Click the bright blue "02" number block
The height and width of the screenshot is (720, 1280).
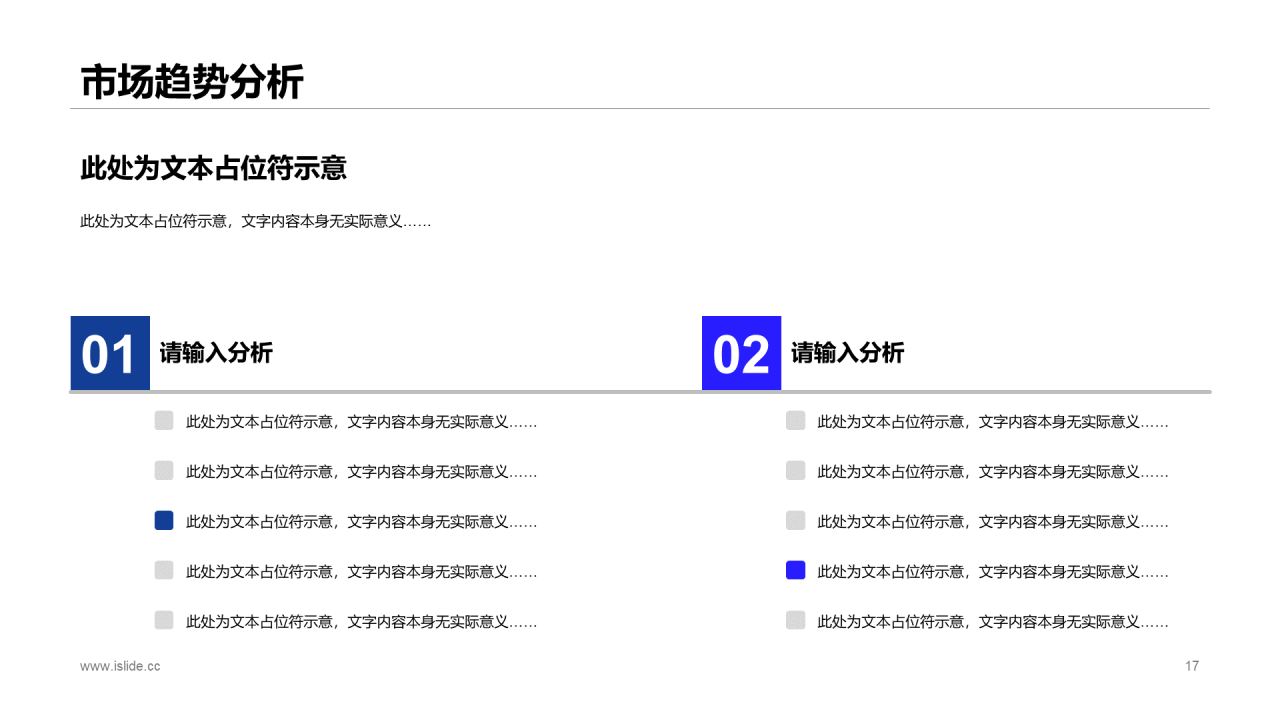741,353
